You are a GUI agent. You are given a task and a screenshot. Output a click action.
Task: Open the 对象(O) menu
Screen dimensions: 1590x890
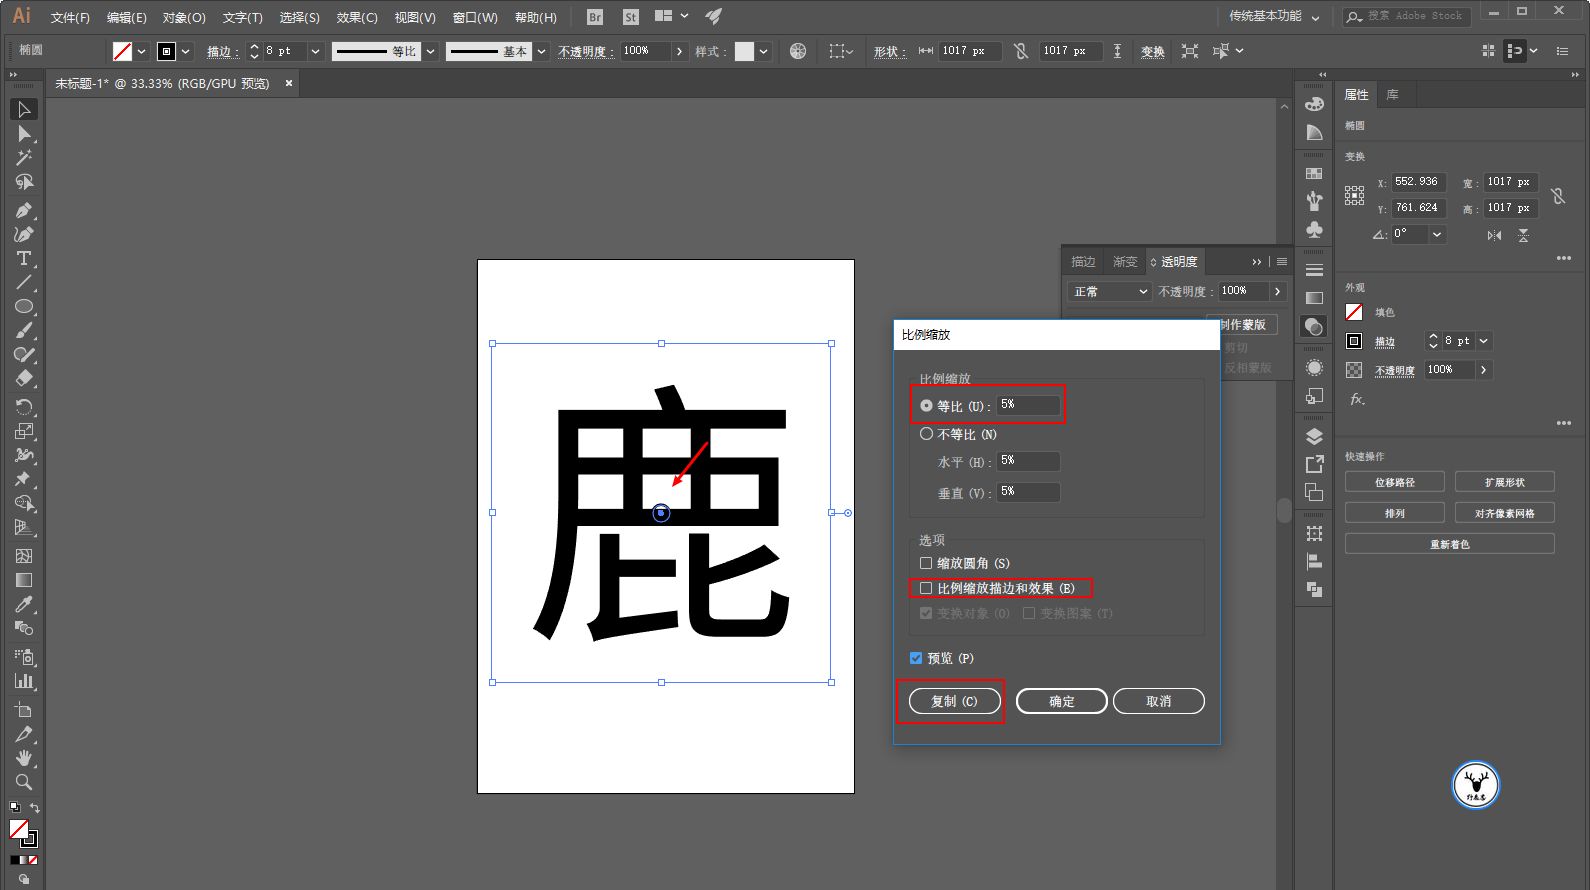(x=184, y=17)
